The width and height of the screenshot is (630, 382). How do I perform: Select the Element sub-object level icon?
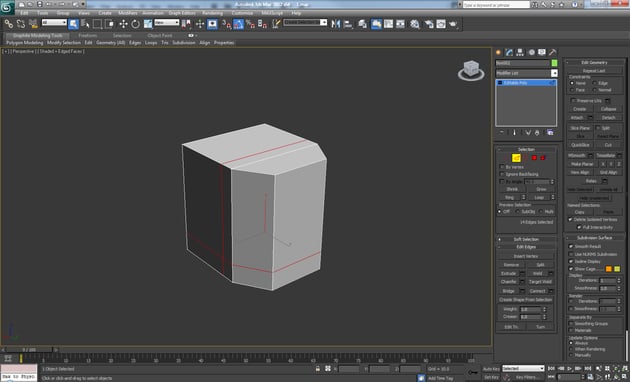pyautogui.click(x=543, y=158)
